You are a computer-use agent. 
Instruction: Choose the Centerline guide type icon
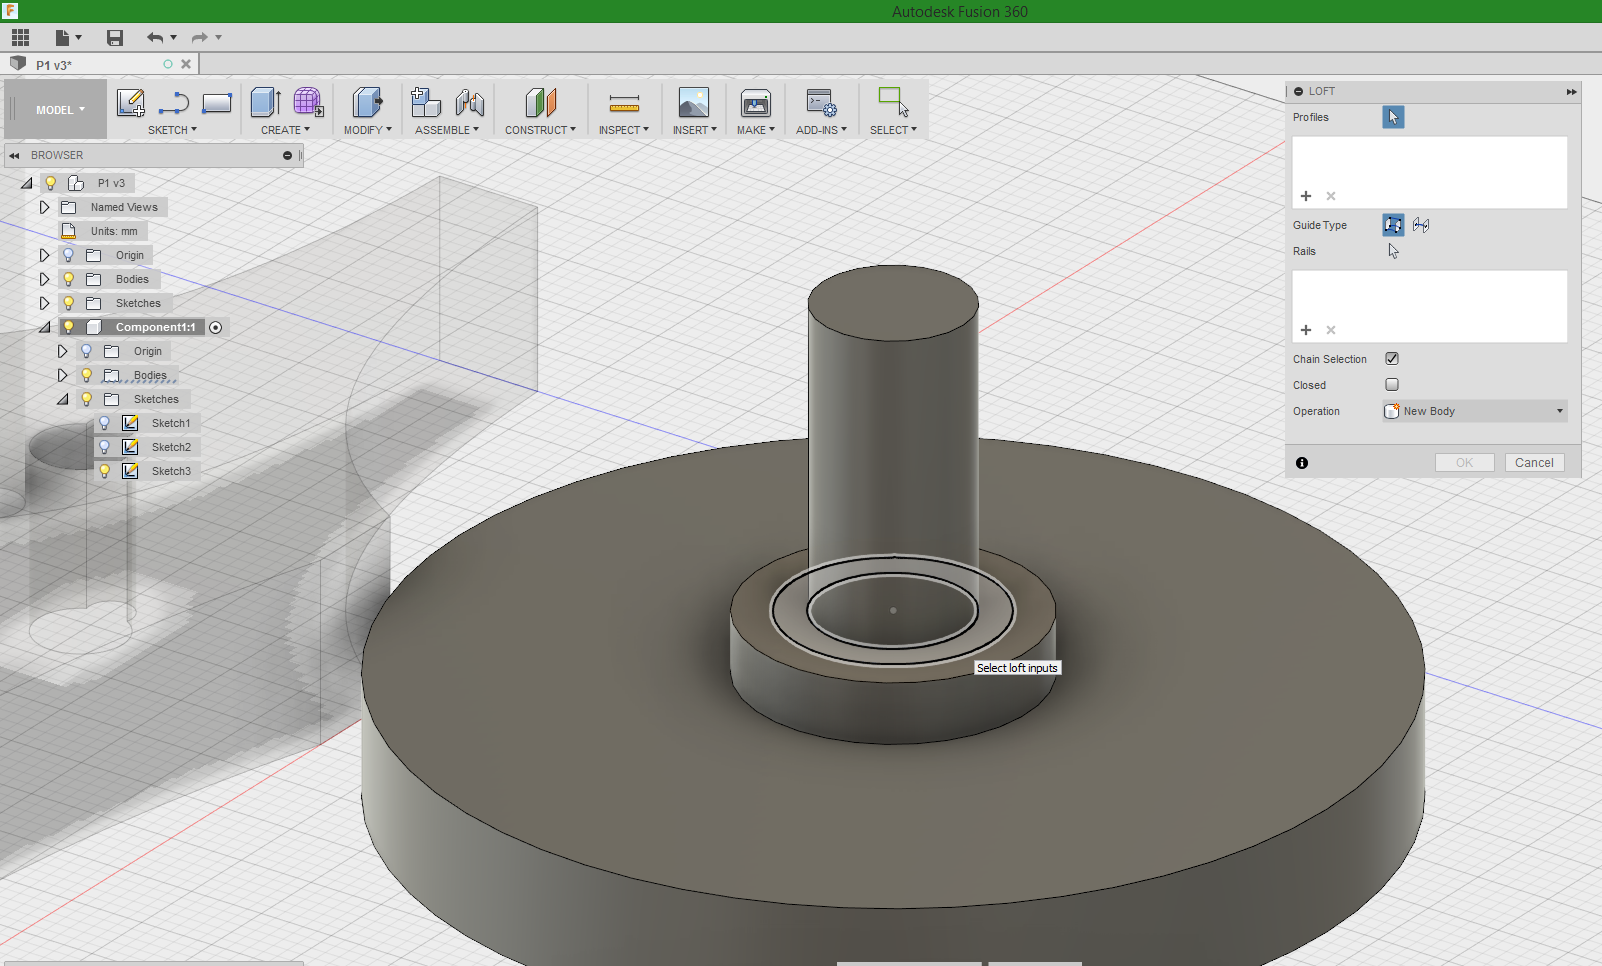pos(1421,225)
